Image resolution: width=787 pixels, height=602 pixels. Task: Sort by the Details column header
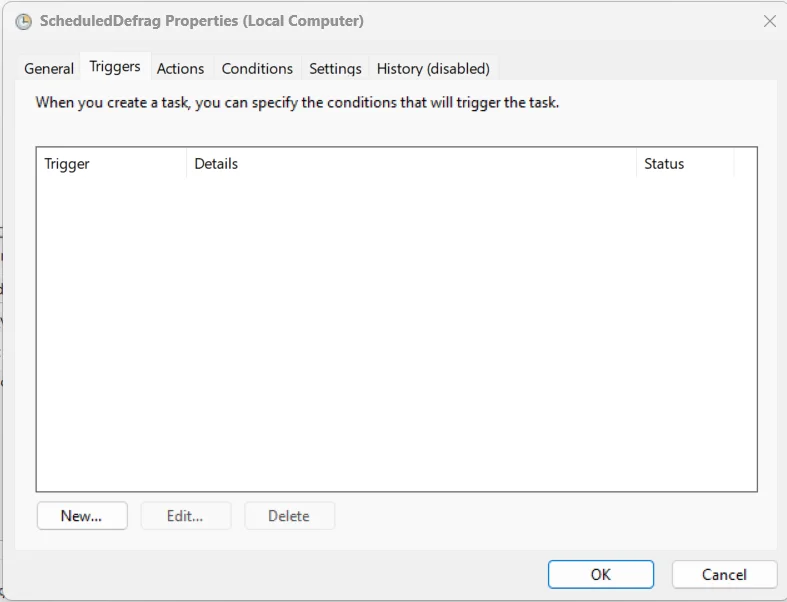411,164
